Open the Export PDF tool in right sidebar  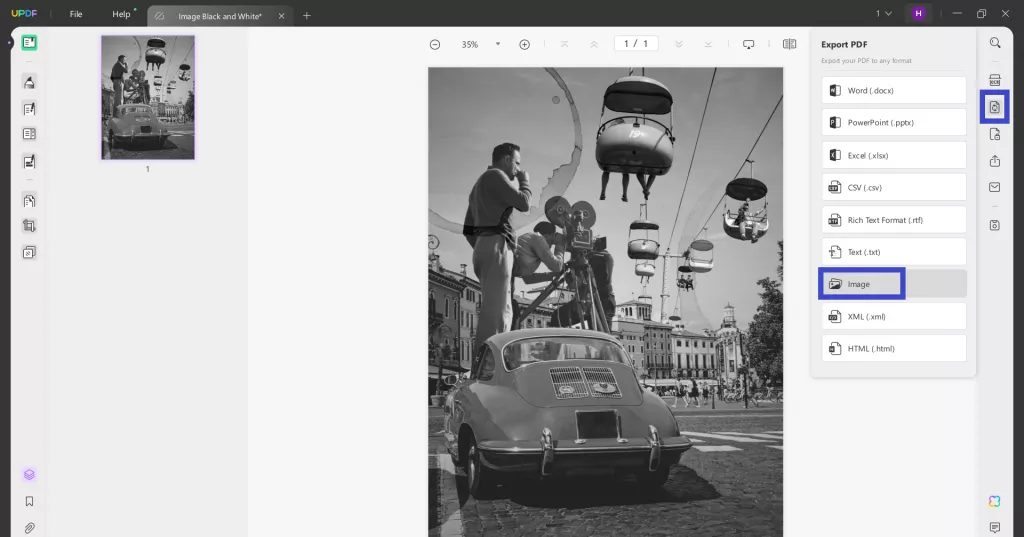994,107
